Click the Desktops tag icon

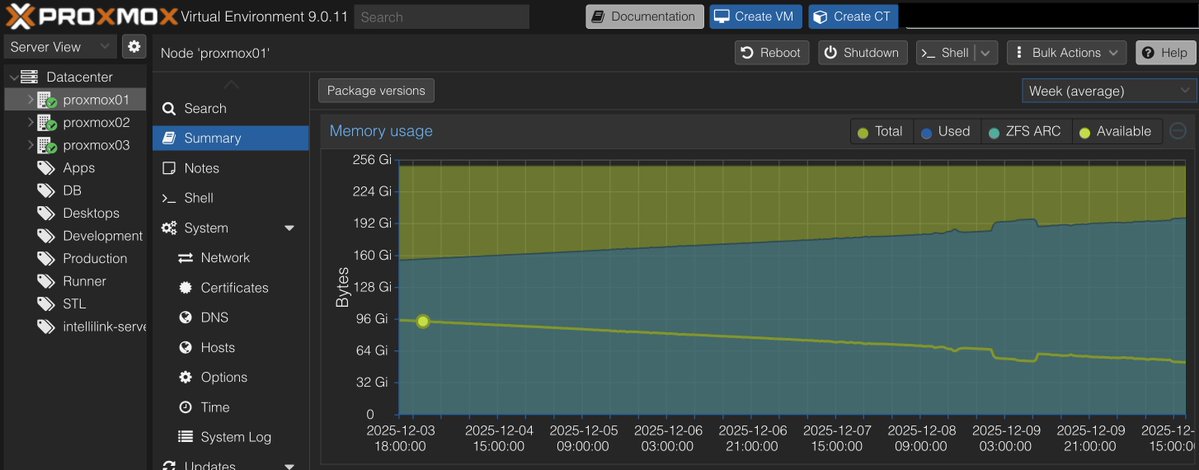46,213
